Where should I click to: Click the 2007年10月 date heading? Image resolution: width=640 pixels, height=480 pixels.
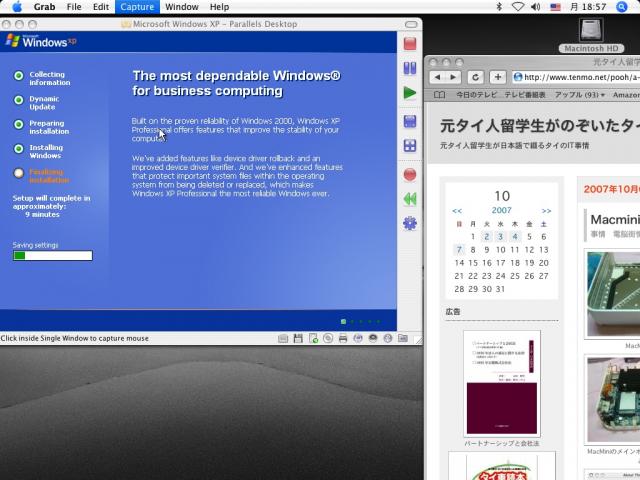coord(611,189)
